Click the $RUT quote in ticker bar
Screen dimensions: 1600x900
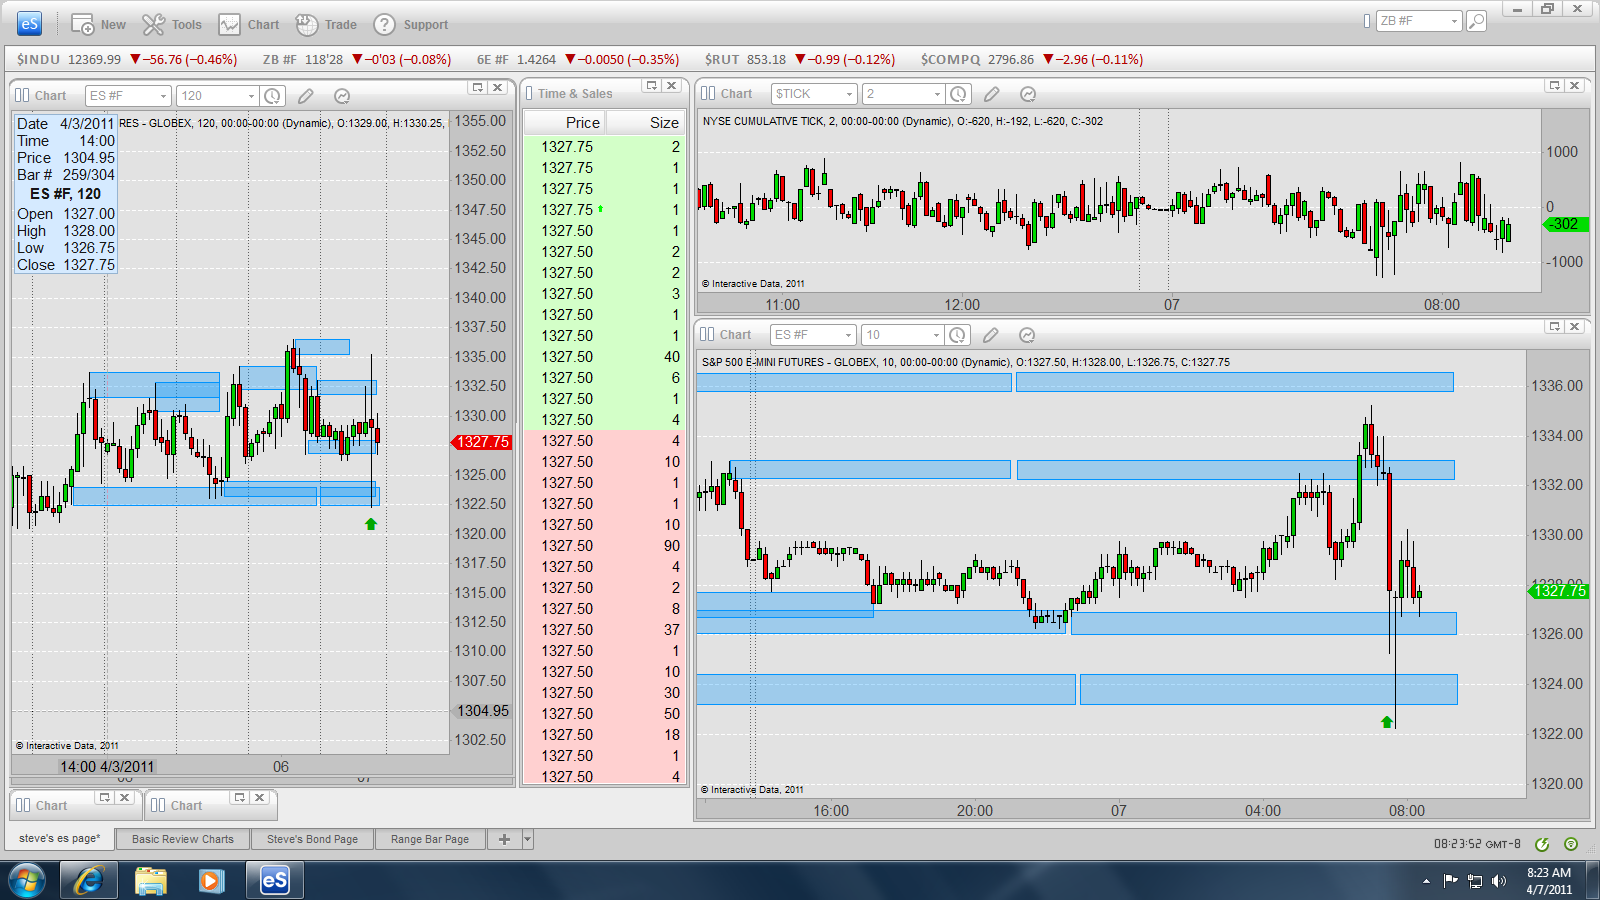[x=800, y=59]
